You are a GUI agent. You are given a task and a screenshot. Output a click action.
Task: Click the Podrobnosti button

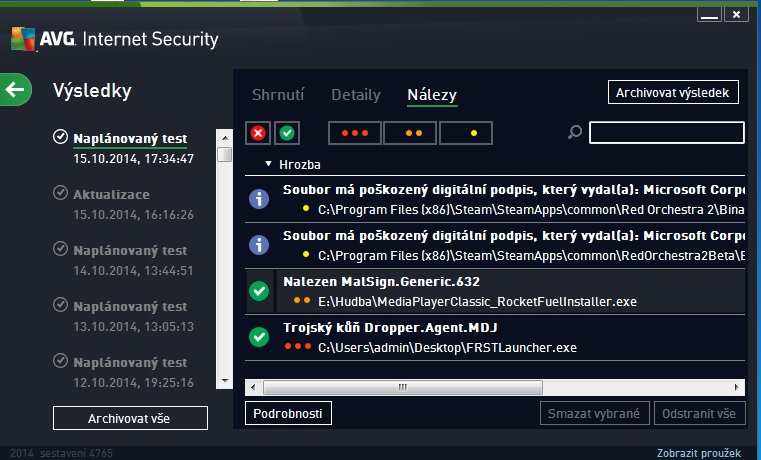pyautogui.click(x=288, y=413)
